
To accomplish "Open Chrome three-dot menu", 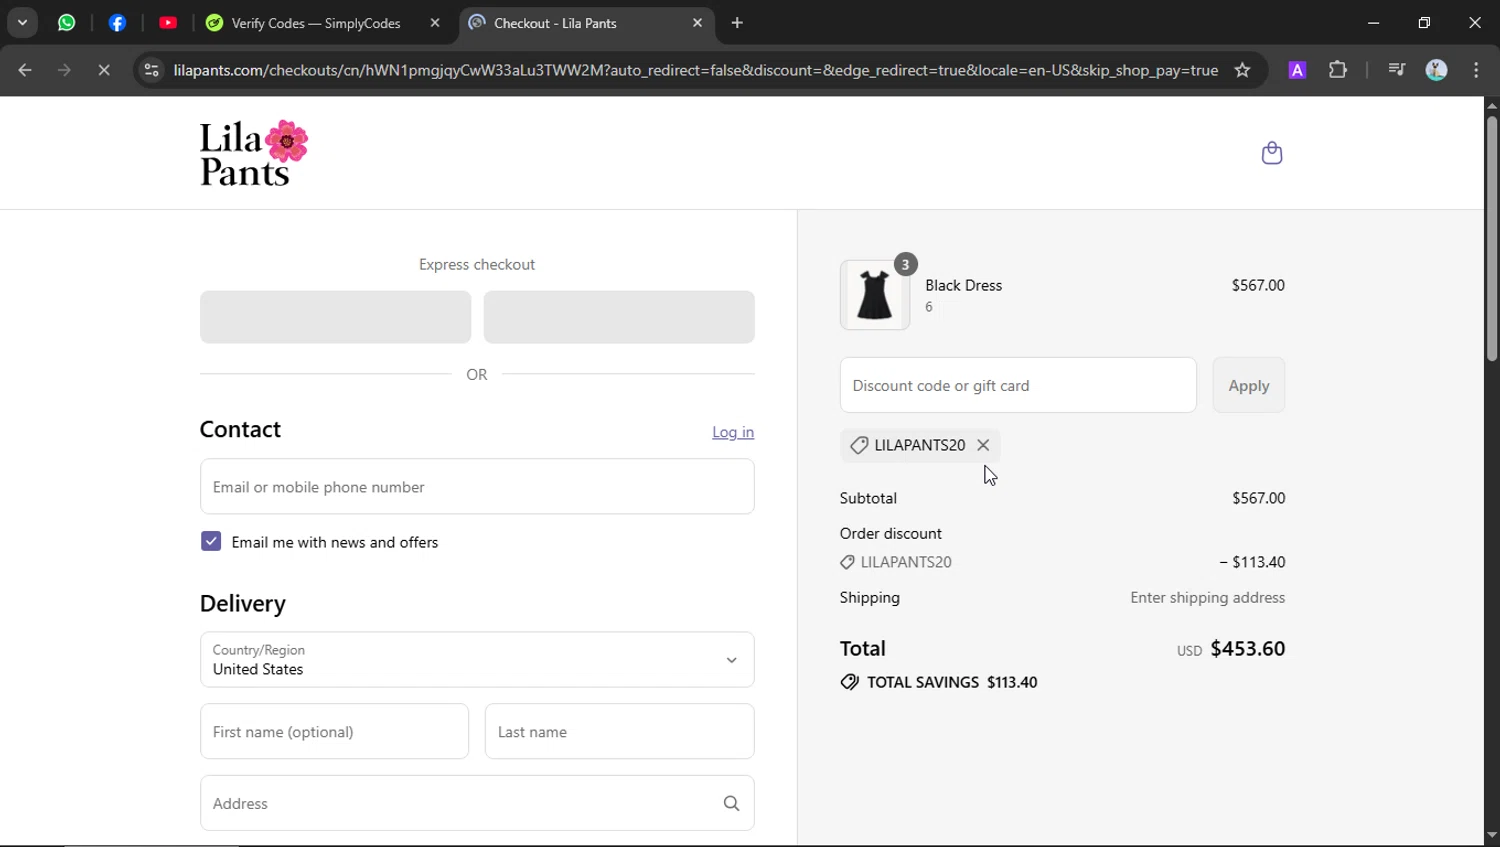I will pyautogui.click(x=1477, y=70).
